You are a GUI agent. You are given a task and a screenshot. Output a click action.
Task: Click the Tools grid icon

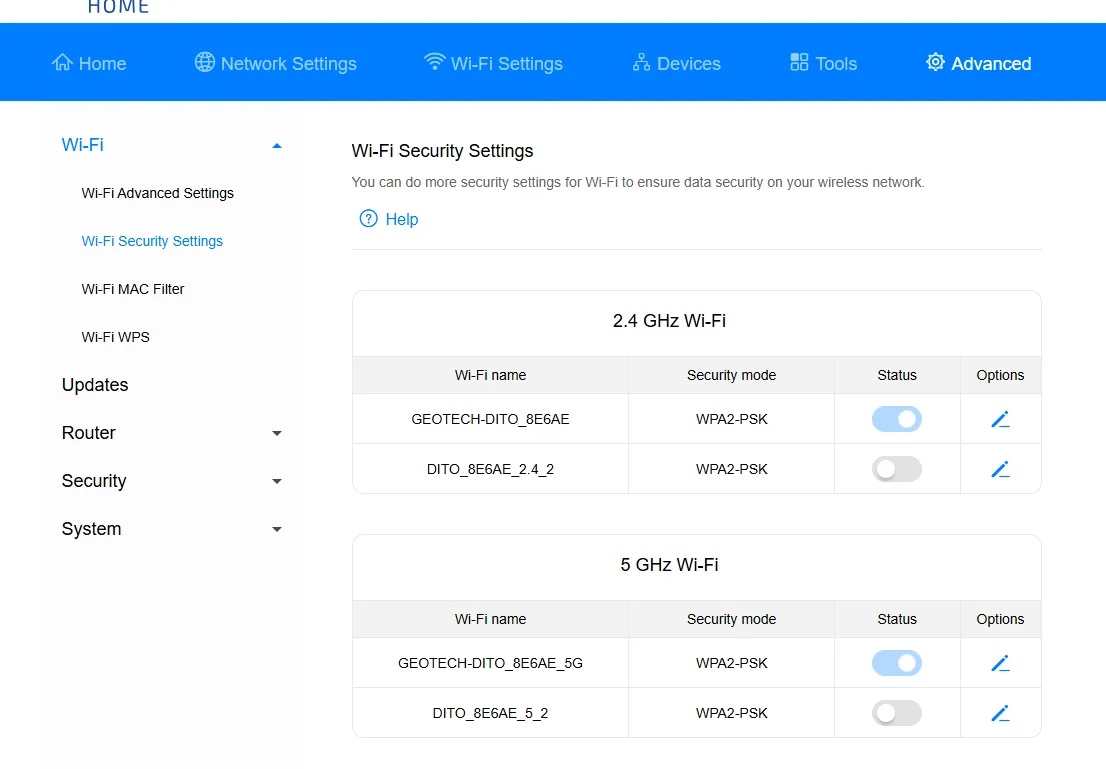click(x=799, y=62)
